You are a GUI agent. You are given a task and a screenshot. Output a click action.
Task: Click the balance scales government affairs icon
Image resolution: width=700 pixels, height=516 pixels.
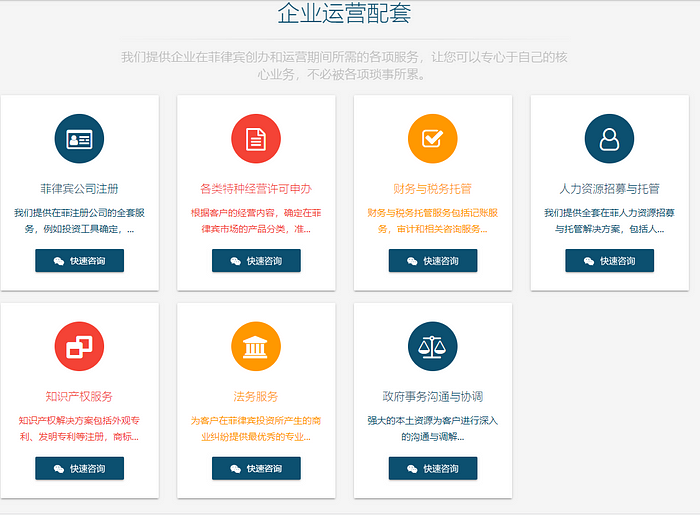(x=432, y=347)
